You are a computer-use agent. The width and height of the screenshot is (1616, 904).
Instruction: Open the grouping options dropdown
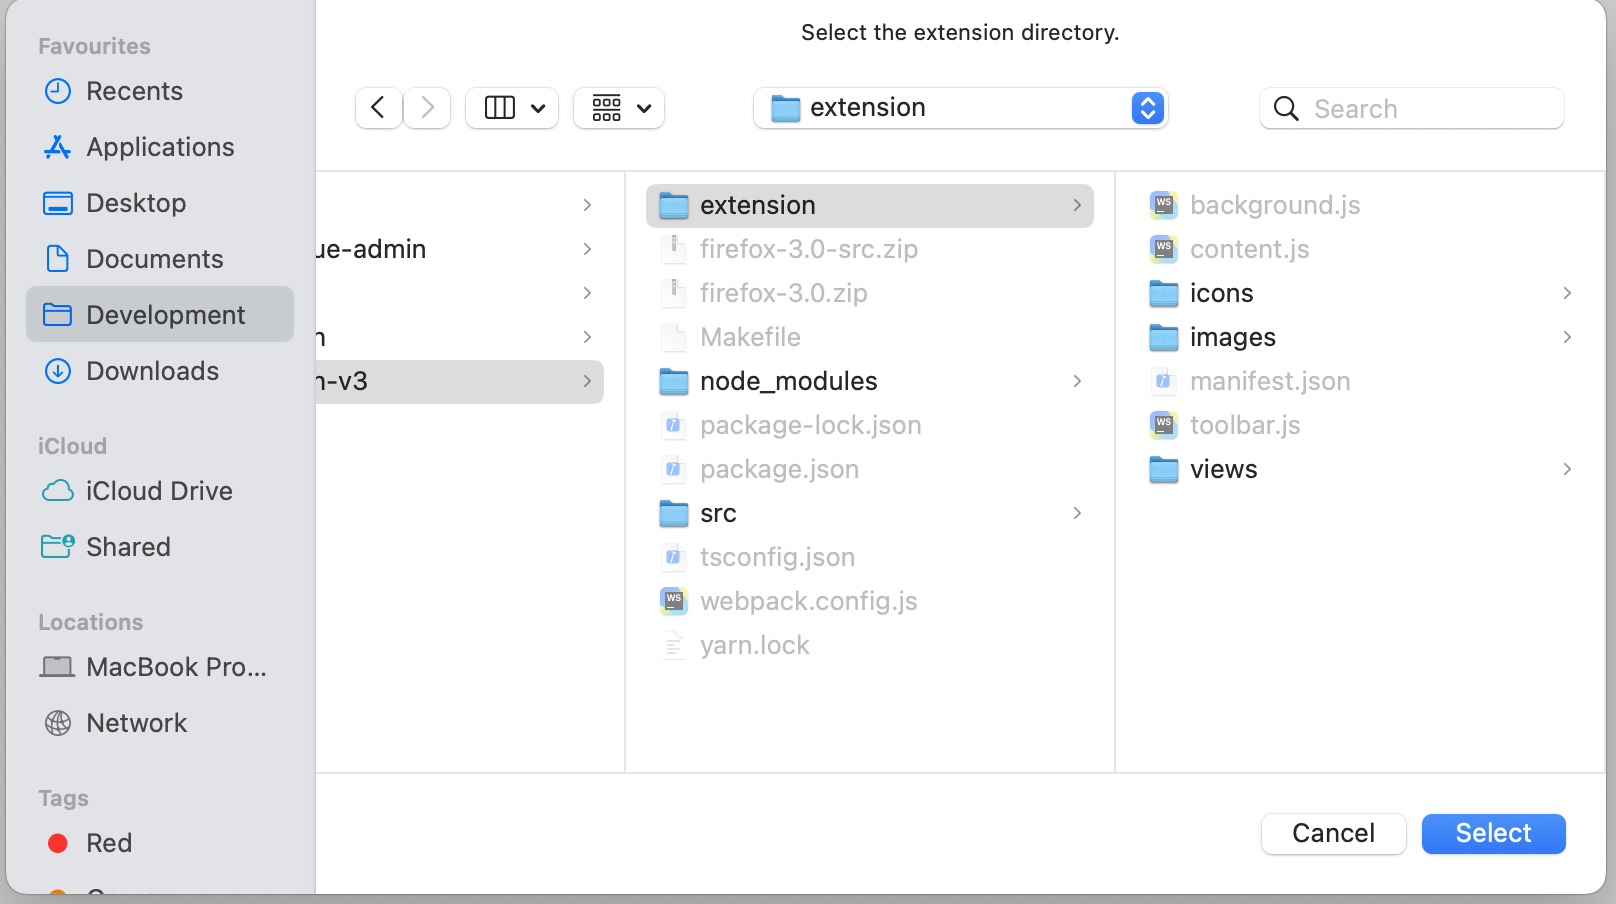(x=619, y=108)
